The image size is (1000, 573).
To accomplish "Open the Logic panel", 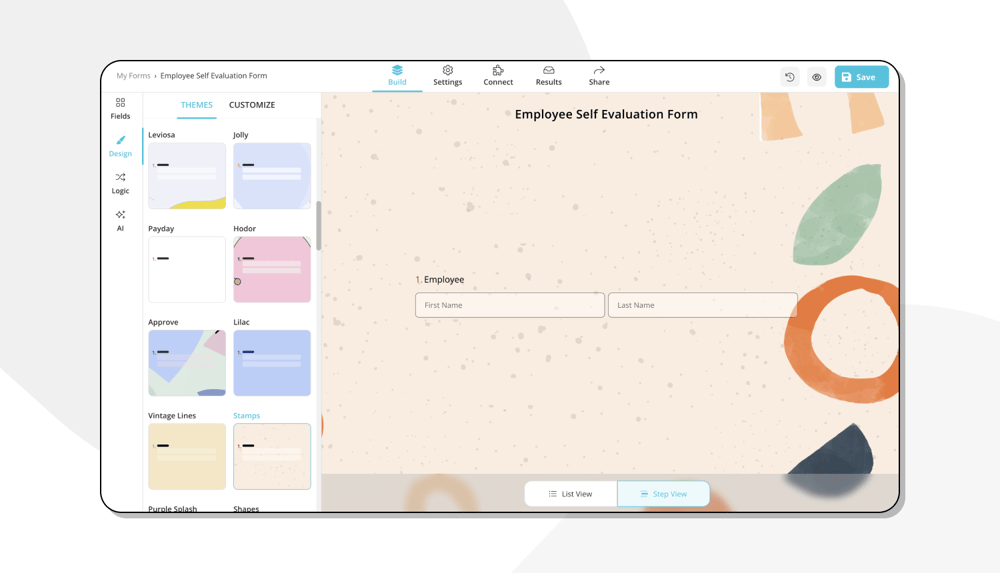I will pos(120,183).
